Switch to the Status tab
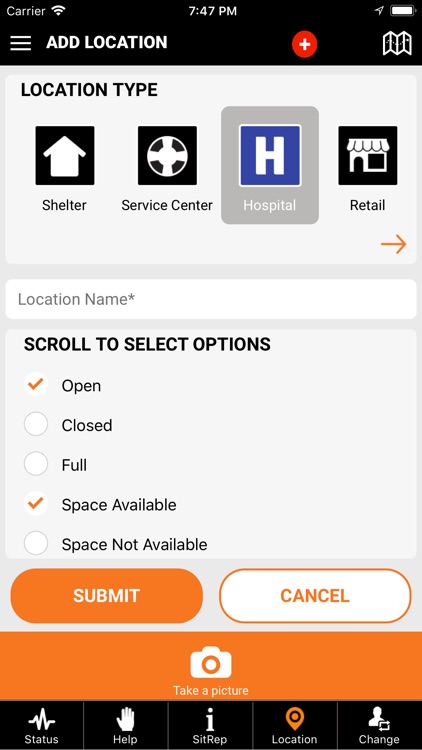Image resolution: width=422 pixels, height=750 pixels. coord(42,726)
